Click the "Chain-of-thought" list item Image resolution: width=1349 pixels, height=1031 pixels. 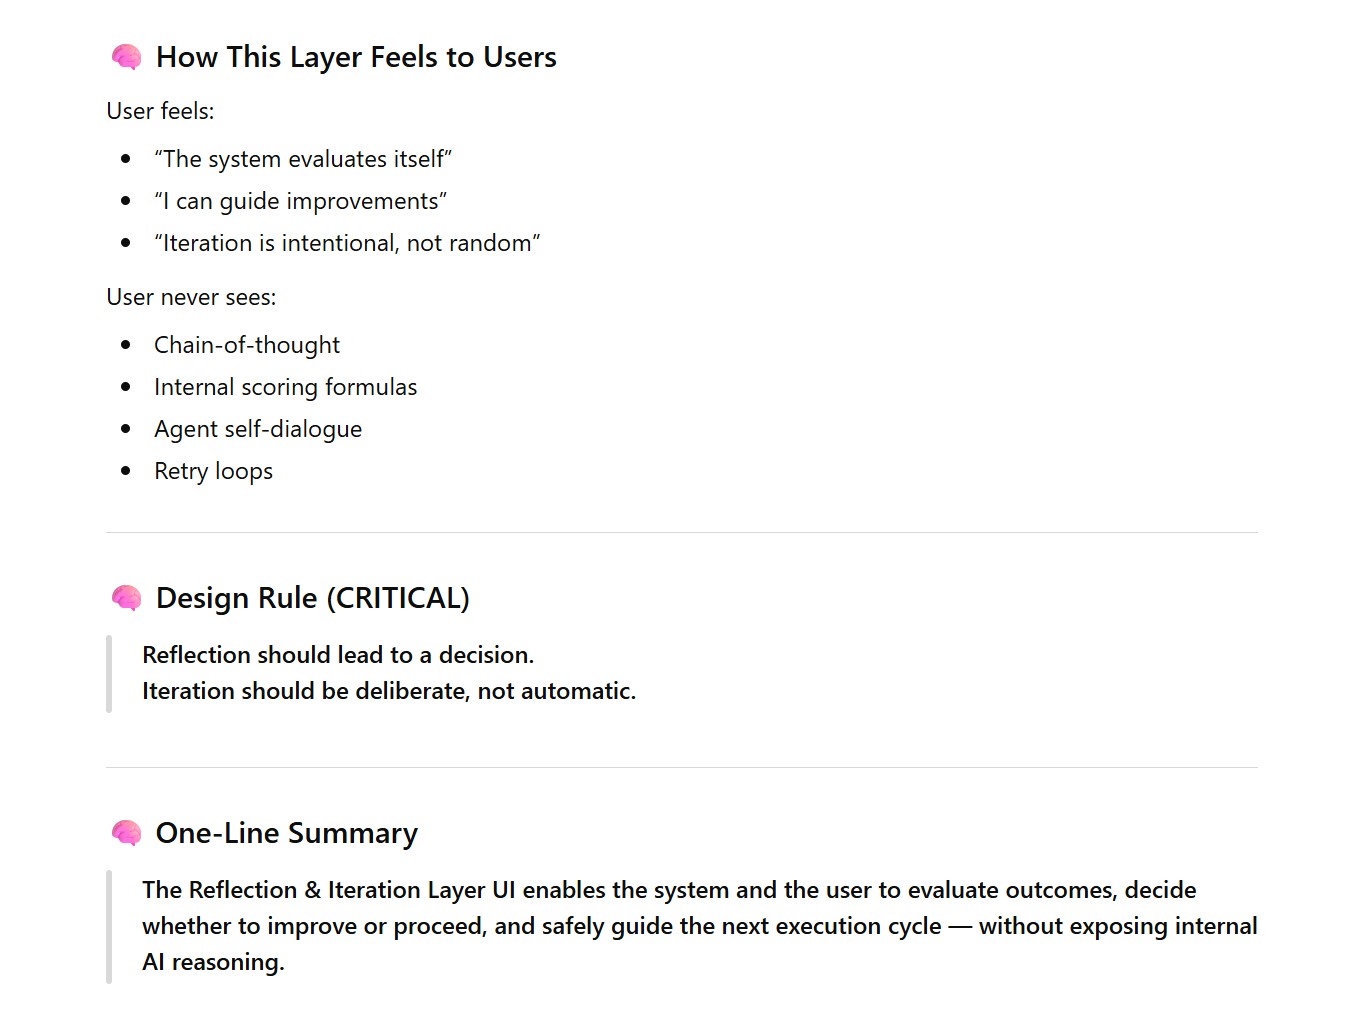tap(247, 345)
